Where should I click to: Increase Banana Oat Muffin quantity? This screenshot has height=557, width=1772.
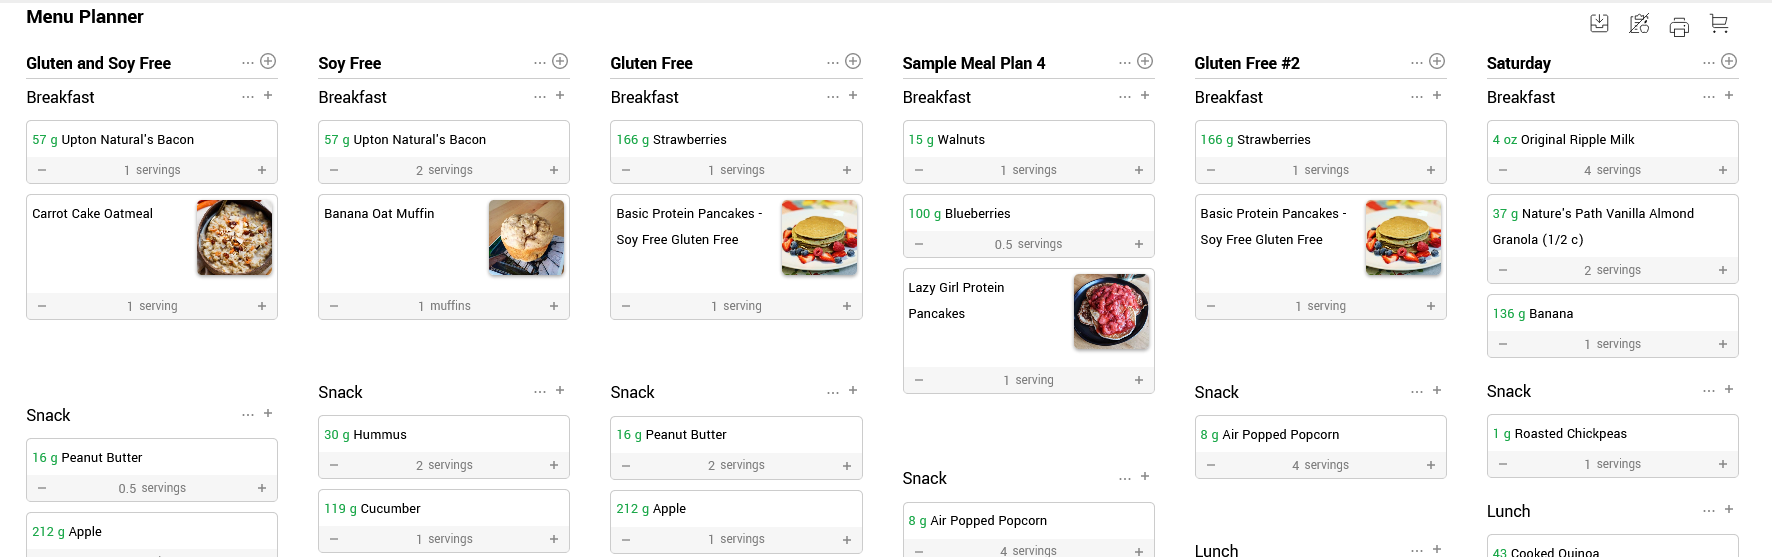554,306
